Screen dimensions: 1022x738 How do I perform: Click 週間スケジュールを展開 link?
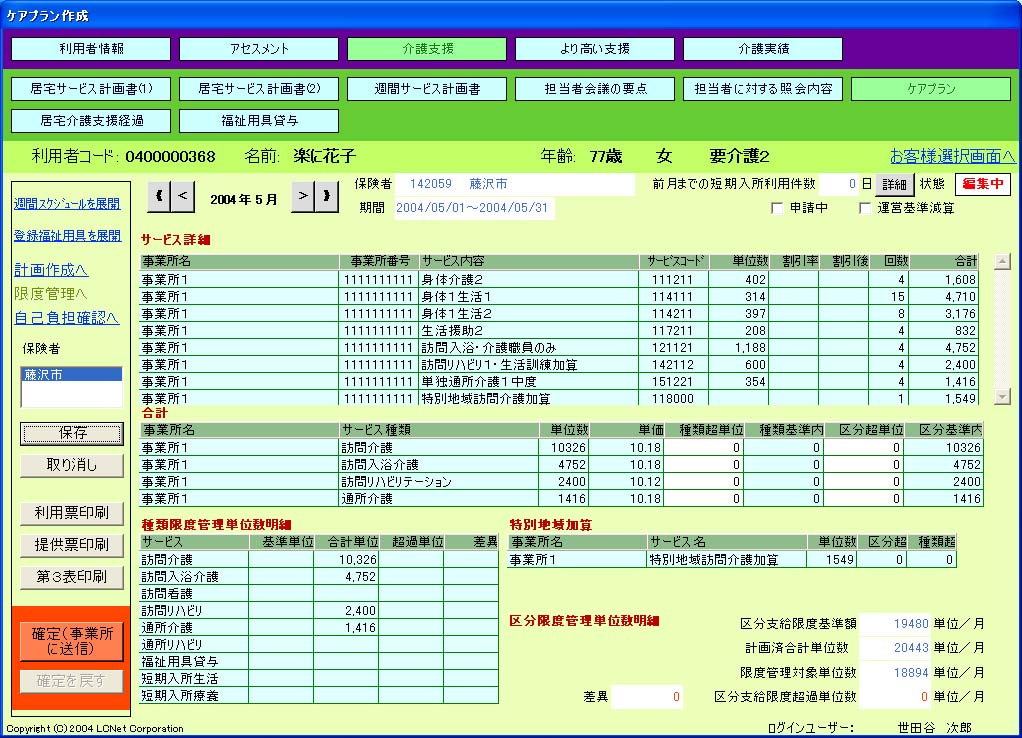(x=67, y=203)
